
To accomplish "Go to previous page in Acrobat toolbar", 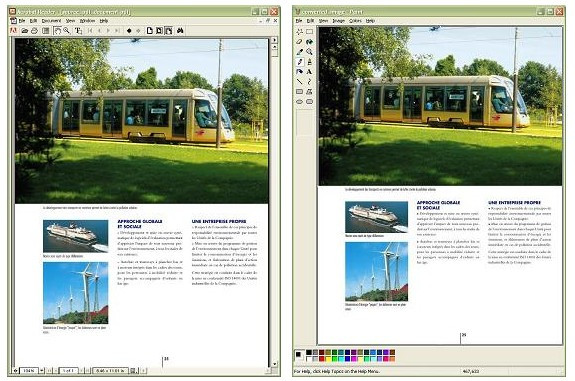I will point(99,31).
